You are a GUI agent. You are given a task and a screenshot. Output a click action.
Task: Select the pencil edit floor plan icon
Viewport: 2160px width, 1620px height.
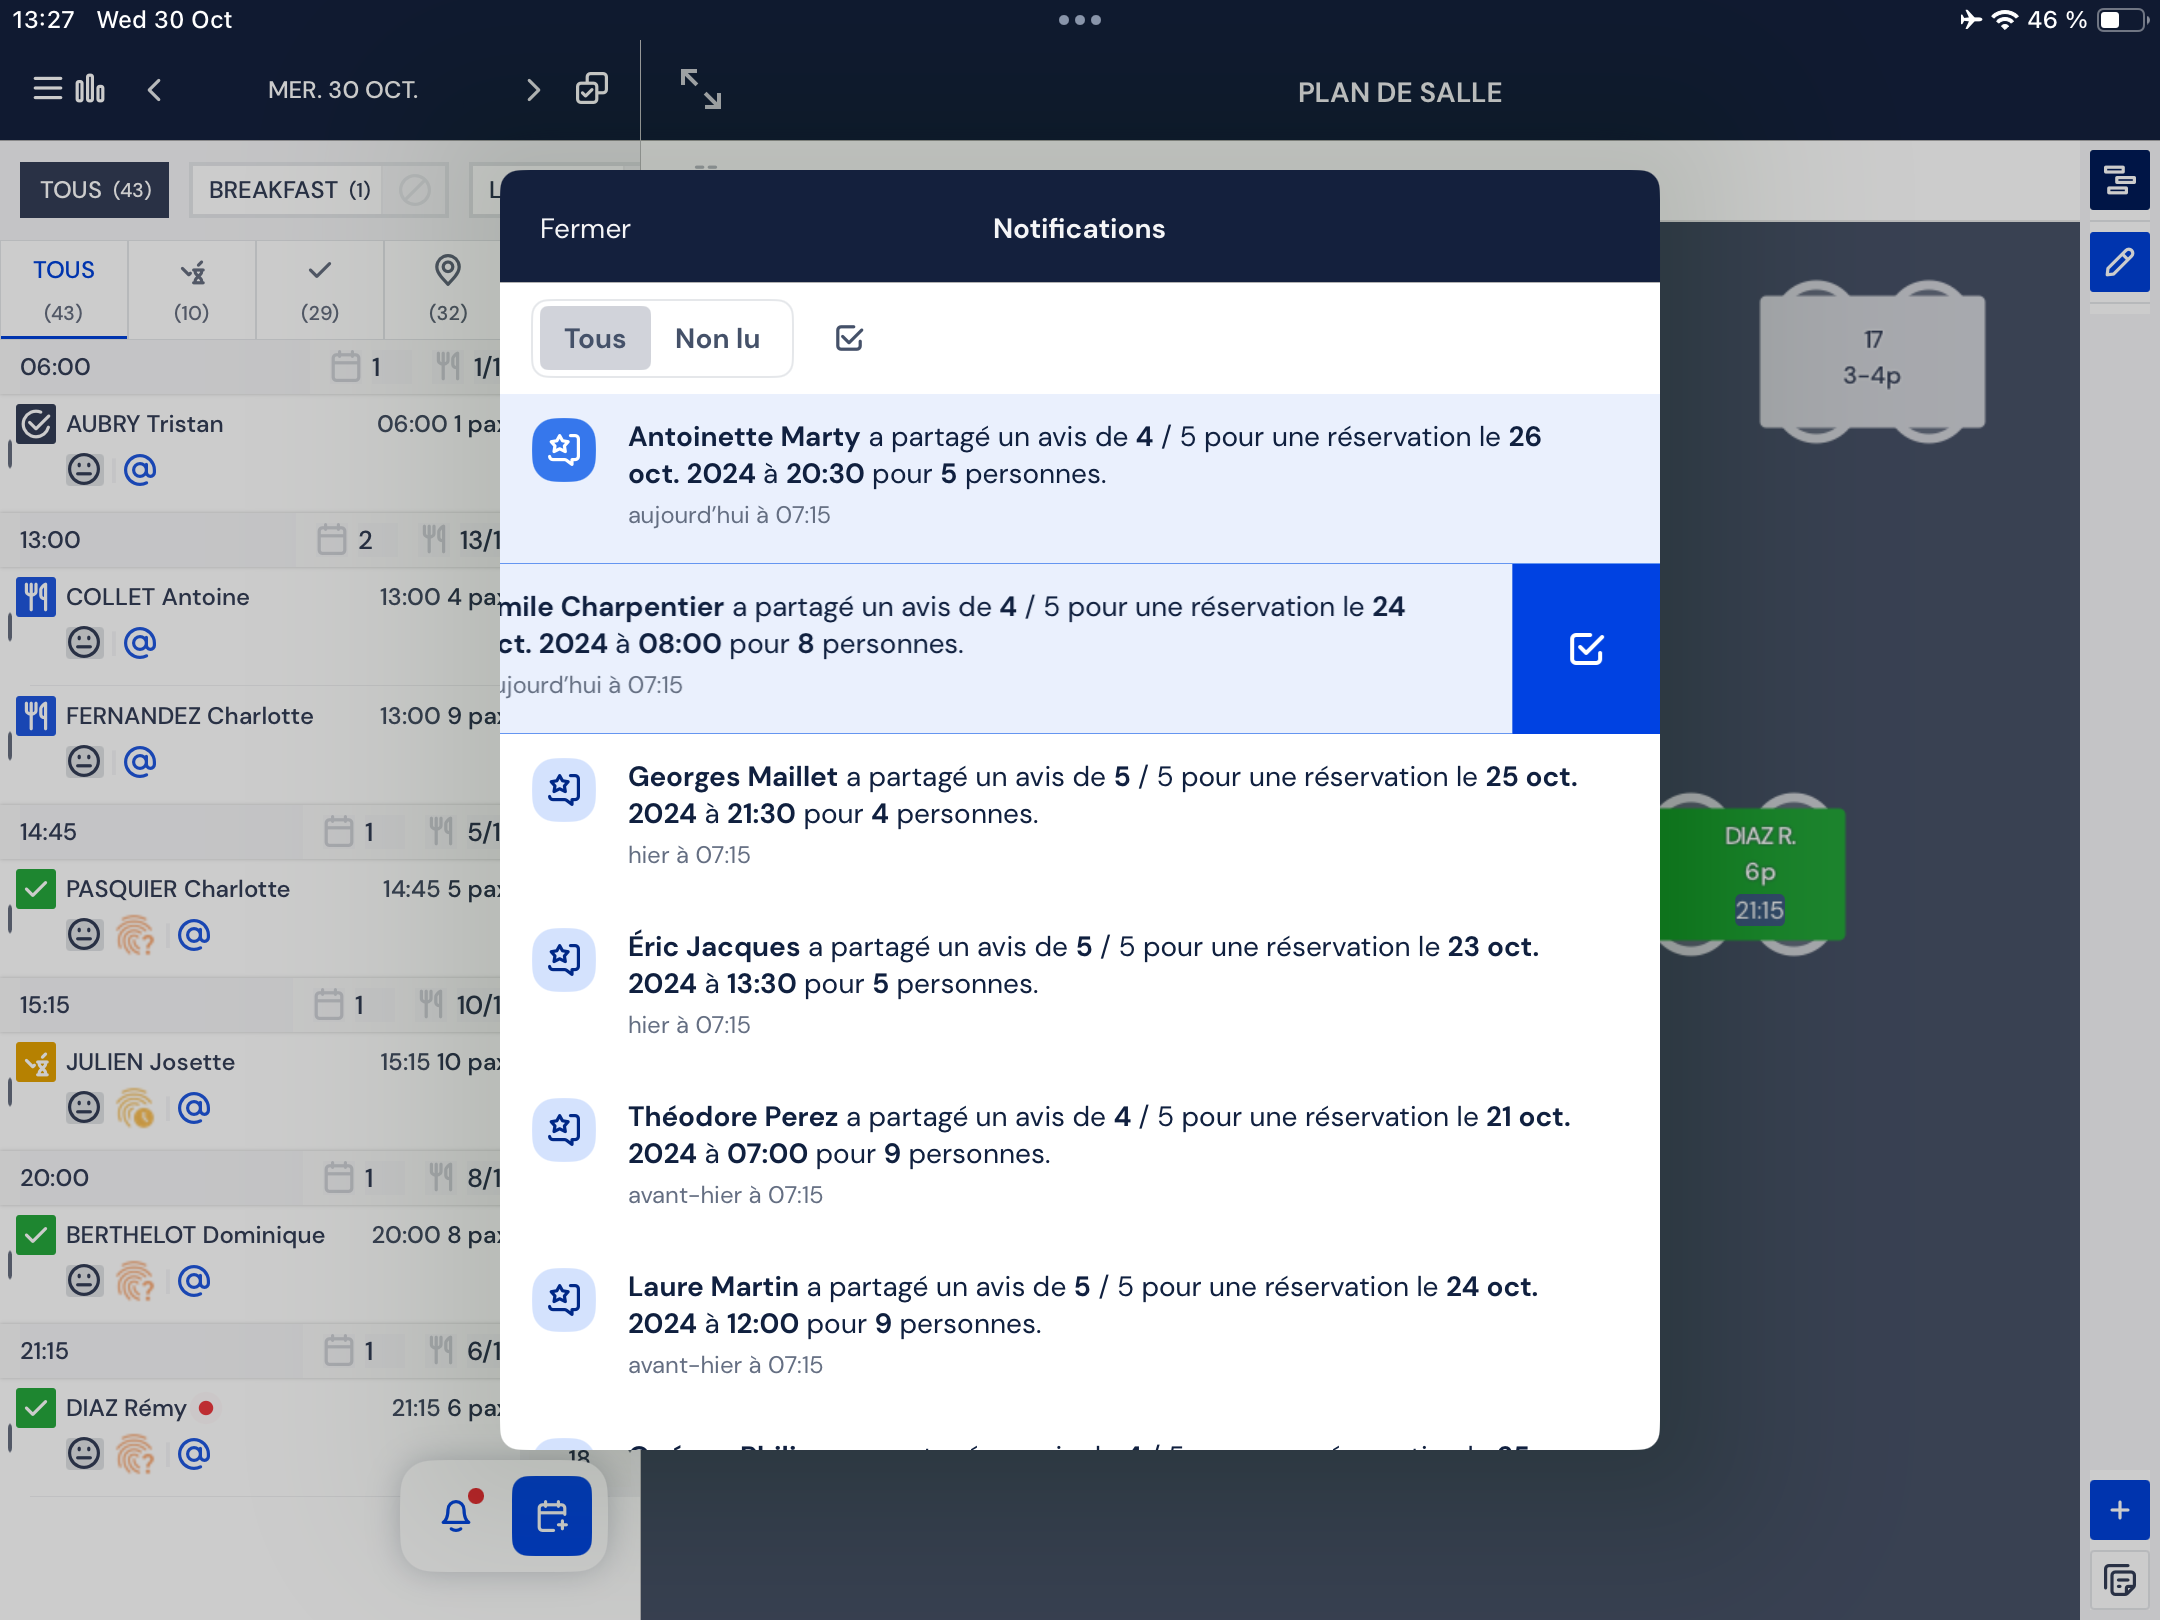(x=2119, y=262)
